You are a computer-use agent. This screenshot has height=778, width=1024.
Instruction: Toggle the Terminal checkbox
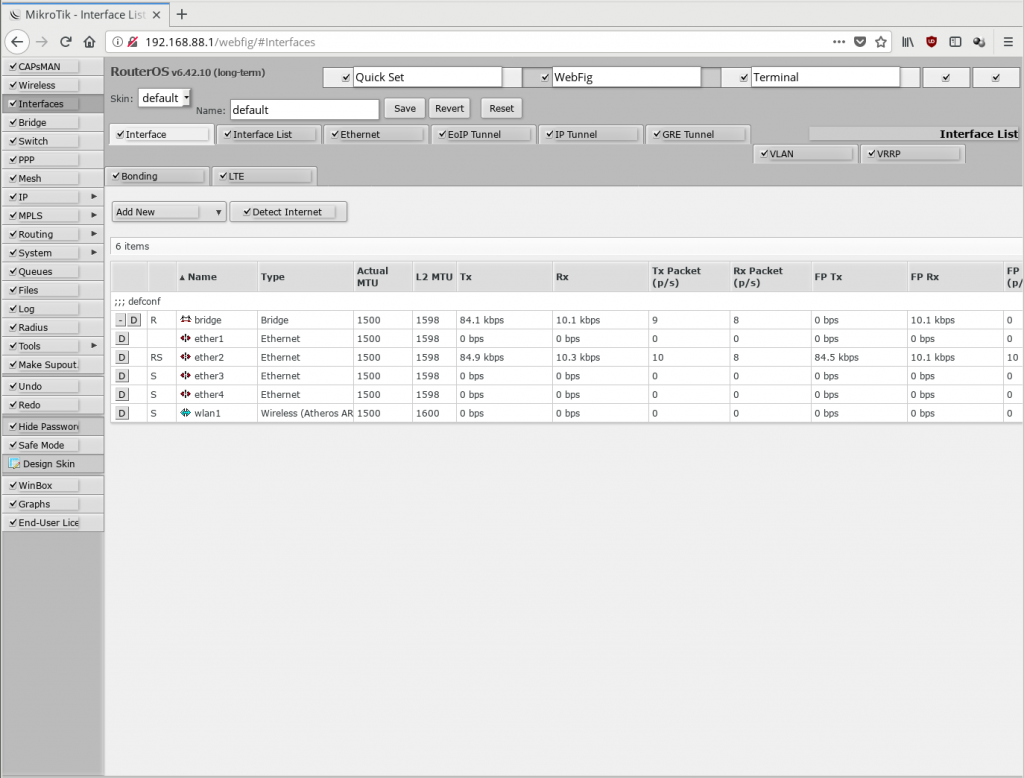744,77
